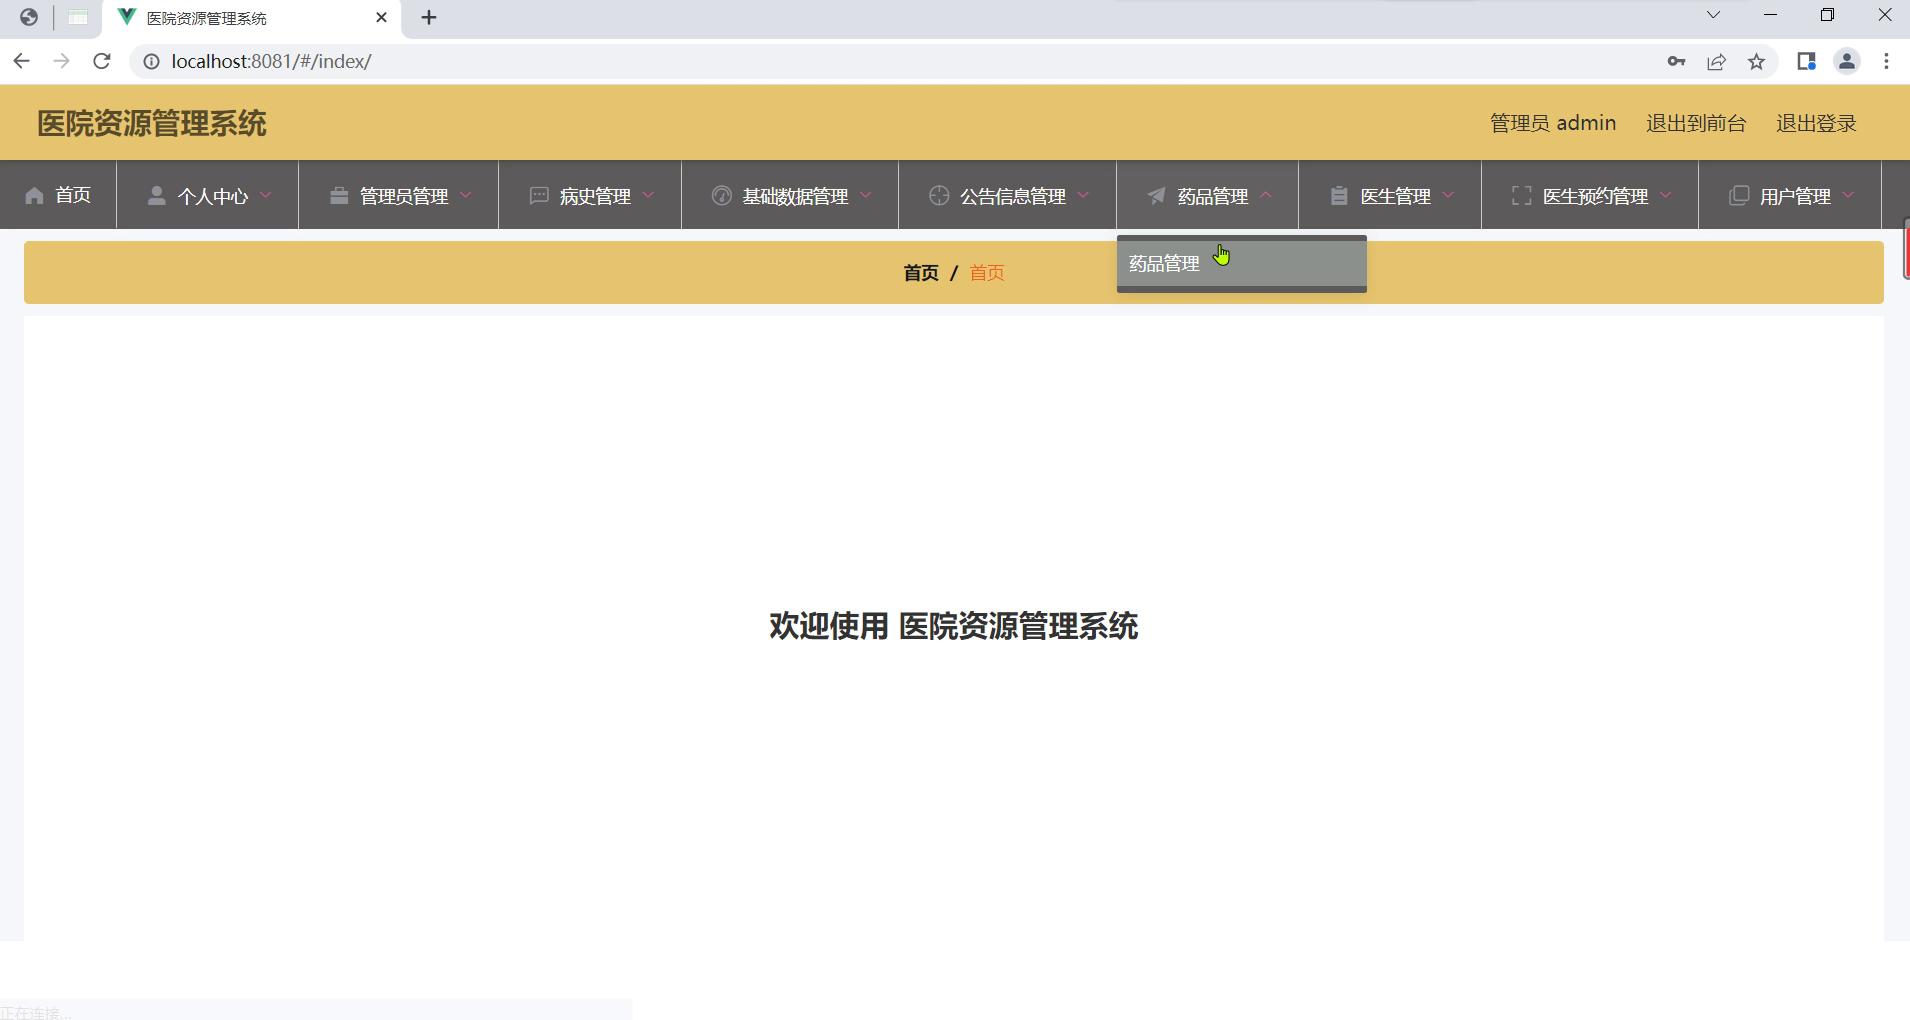
Task: Click the person icon beside 个人中心
Action: coord(156,196)
